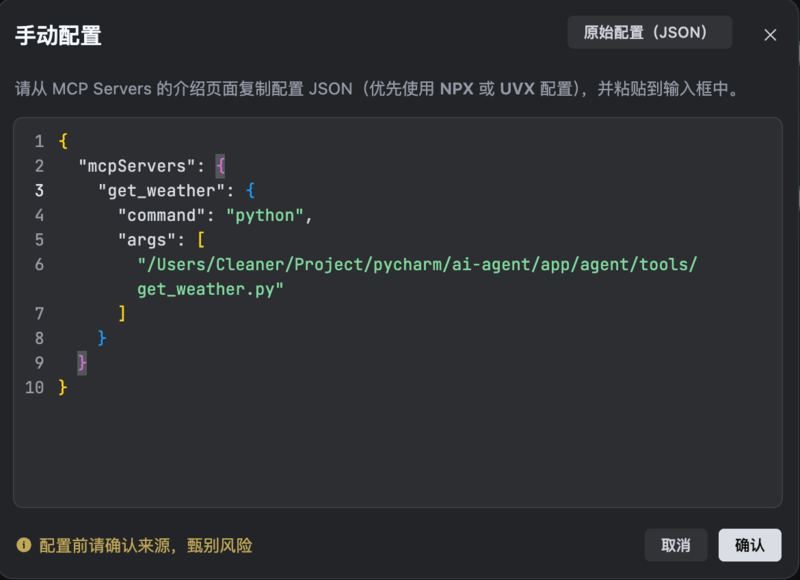Screen dimensions: 800x580
Task: Click the 取消 button
Action: tap(676, 545)
